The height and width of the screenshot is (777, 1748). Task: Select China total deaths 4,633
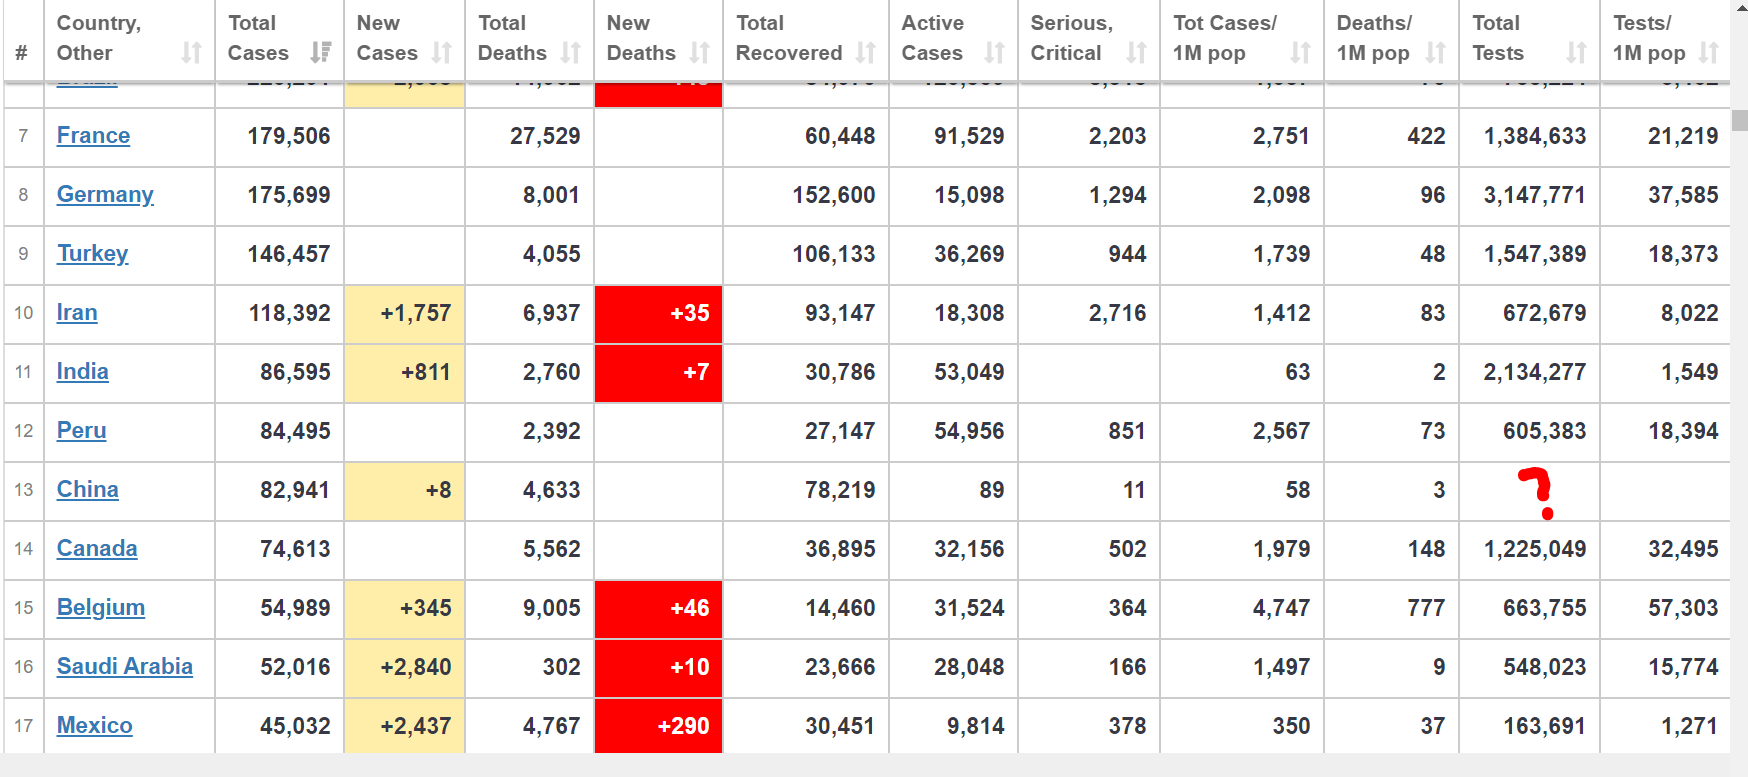552,490
